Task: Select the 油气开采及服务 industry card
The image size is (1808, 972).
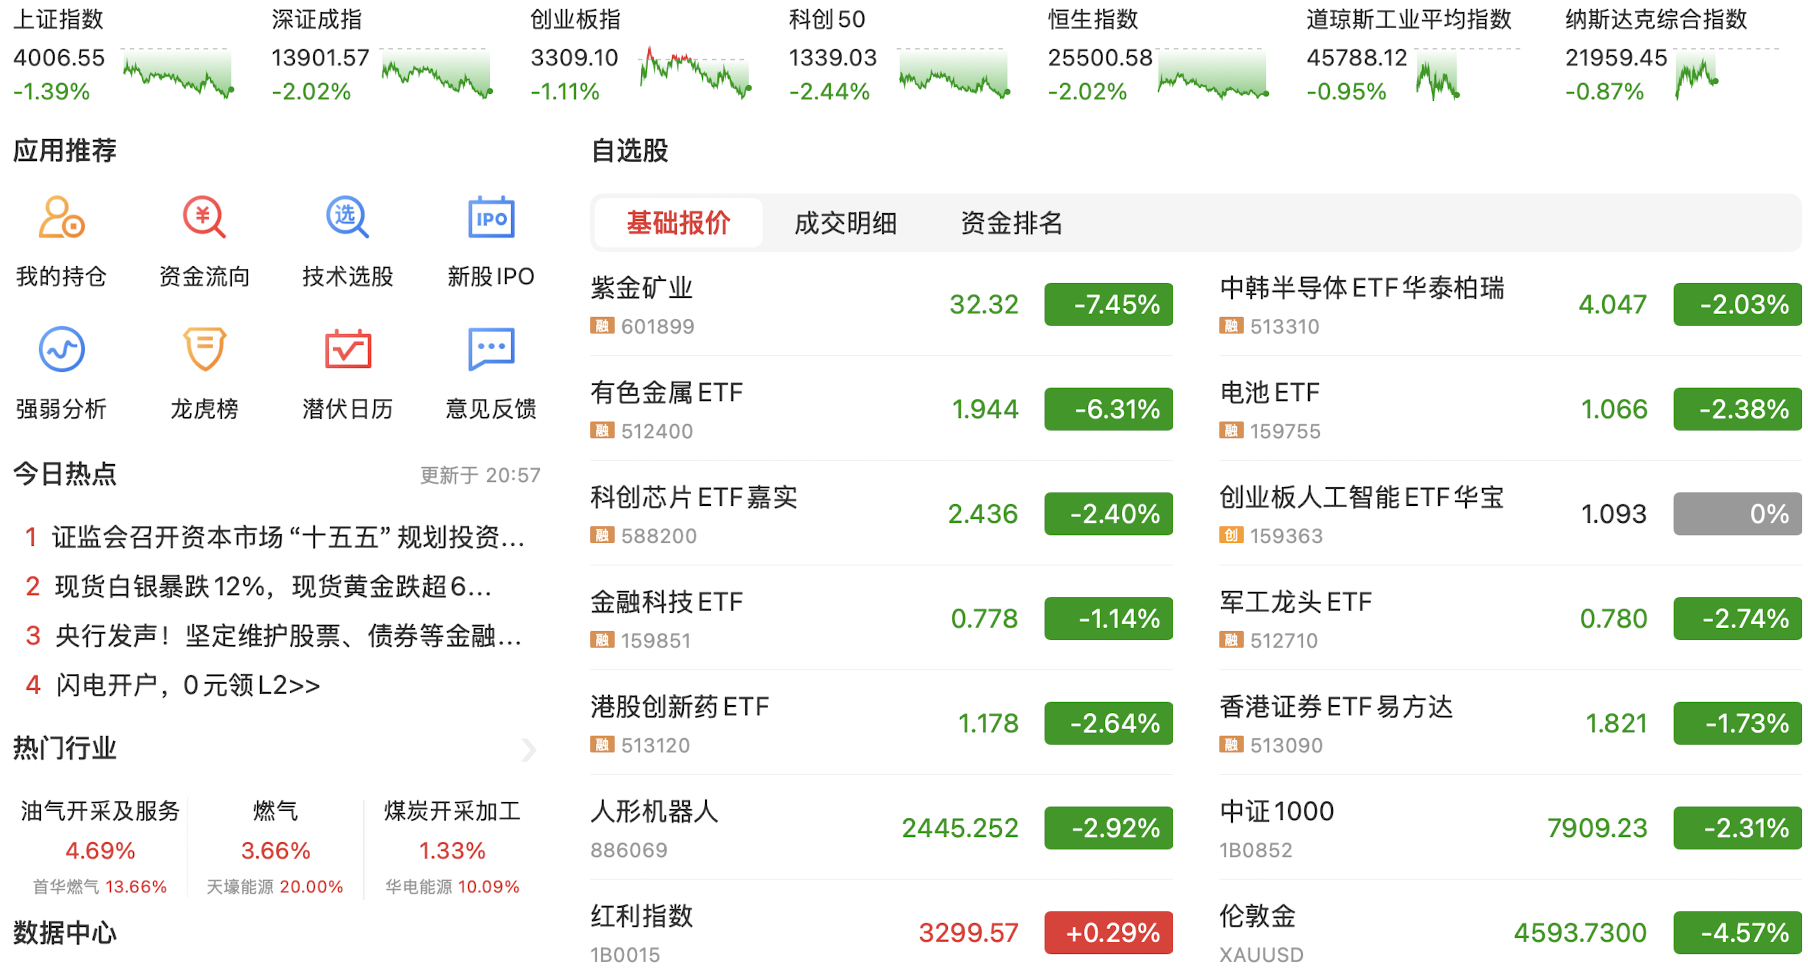Action: click(x=100, y=845)
